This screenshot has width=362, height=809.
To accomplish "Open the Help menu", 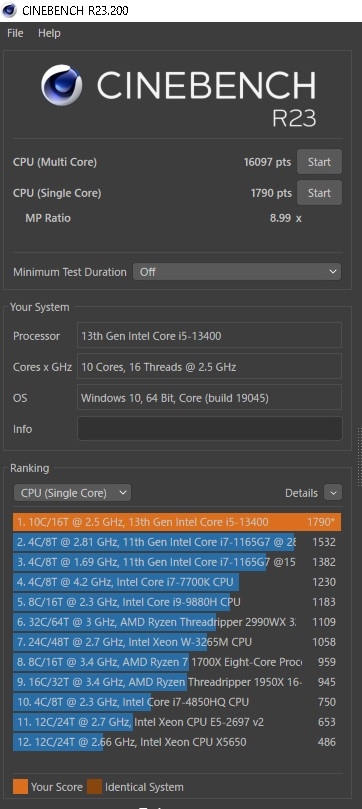I will 49,33.
